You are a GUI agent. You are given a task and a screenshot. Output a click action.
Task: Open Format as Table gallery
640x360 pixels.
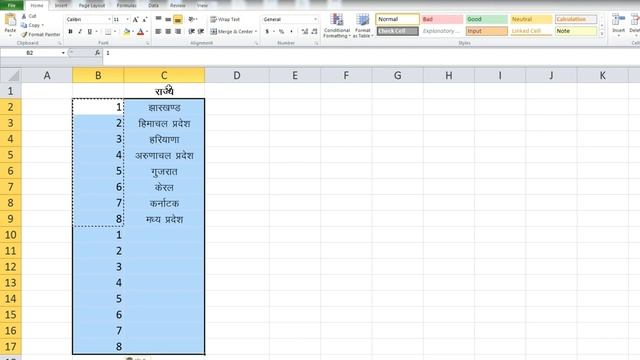[362, 26]
